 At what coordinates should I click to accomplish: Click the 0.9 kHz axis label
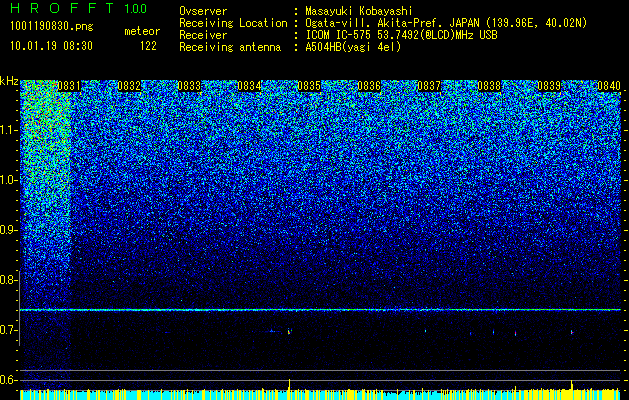coord(9,230)
